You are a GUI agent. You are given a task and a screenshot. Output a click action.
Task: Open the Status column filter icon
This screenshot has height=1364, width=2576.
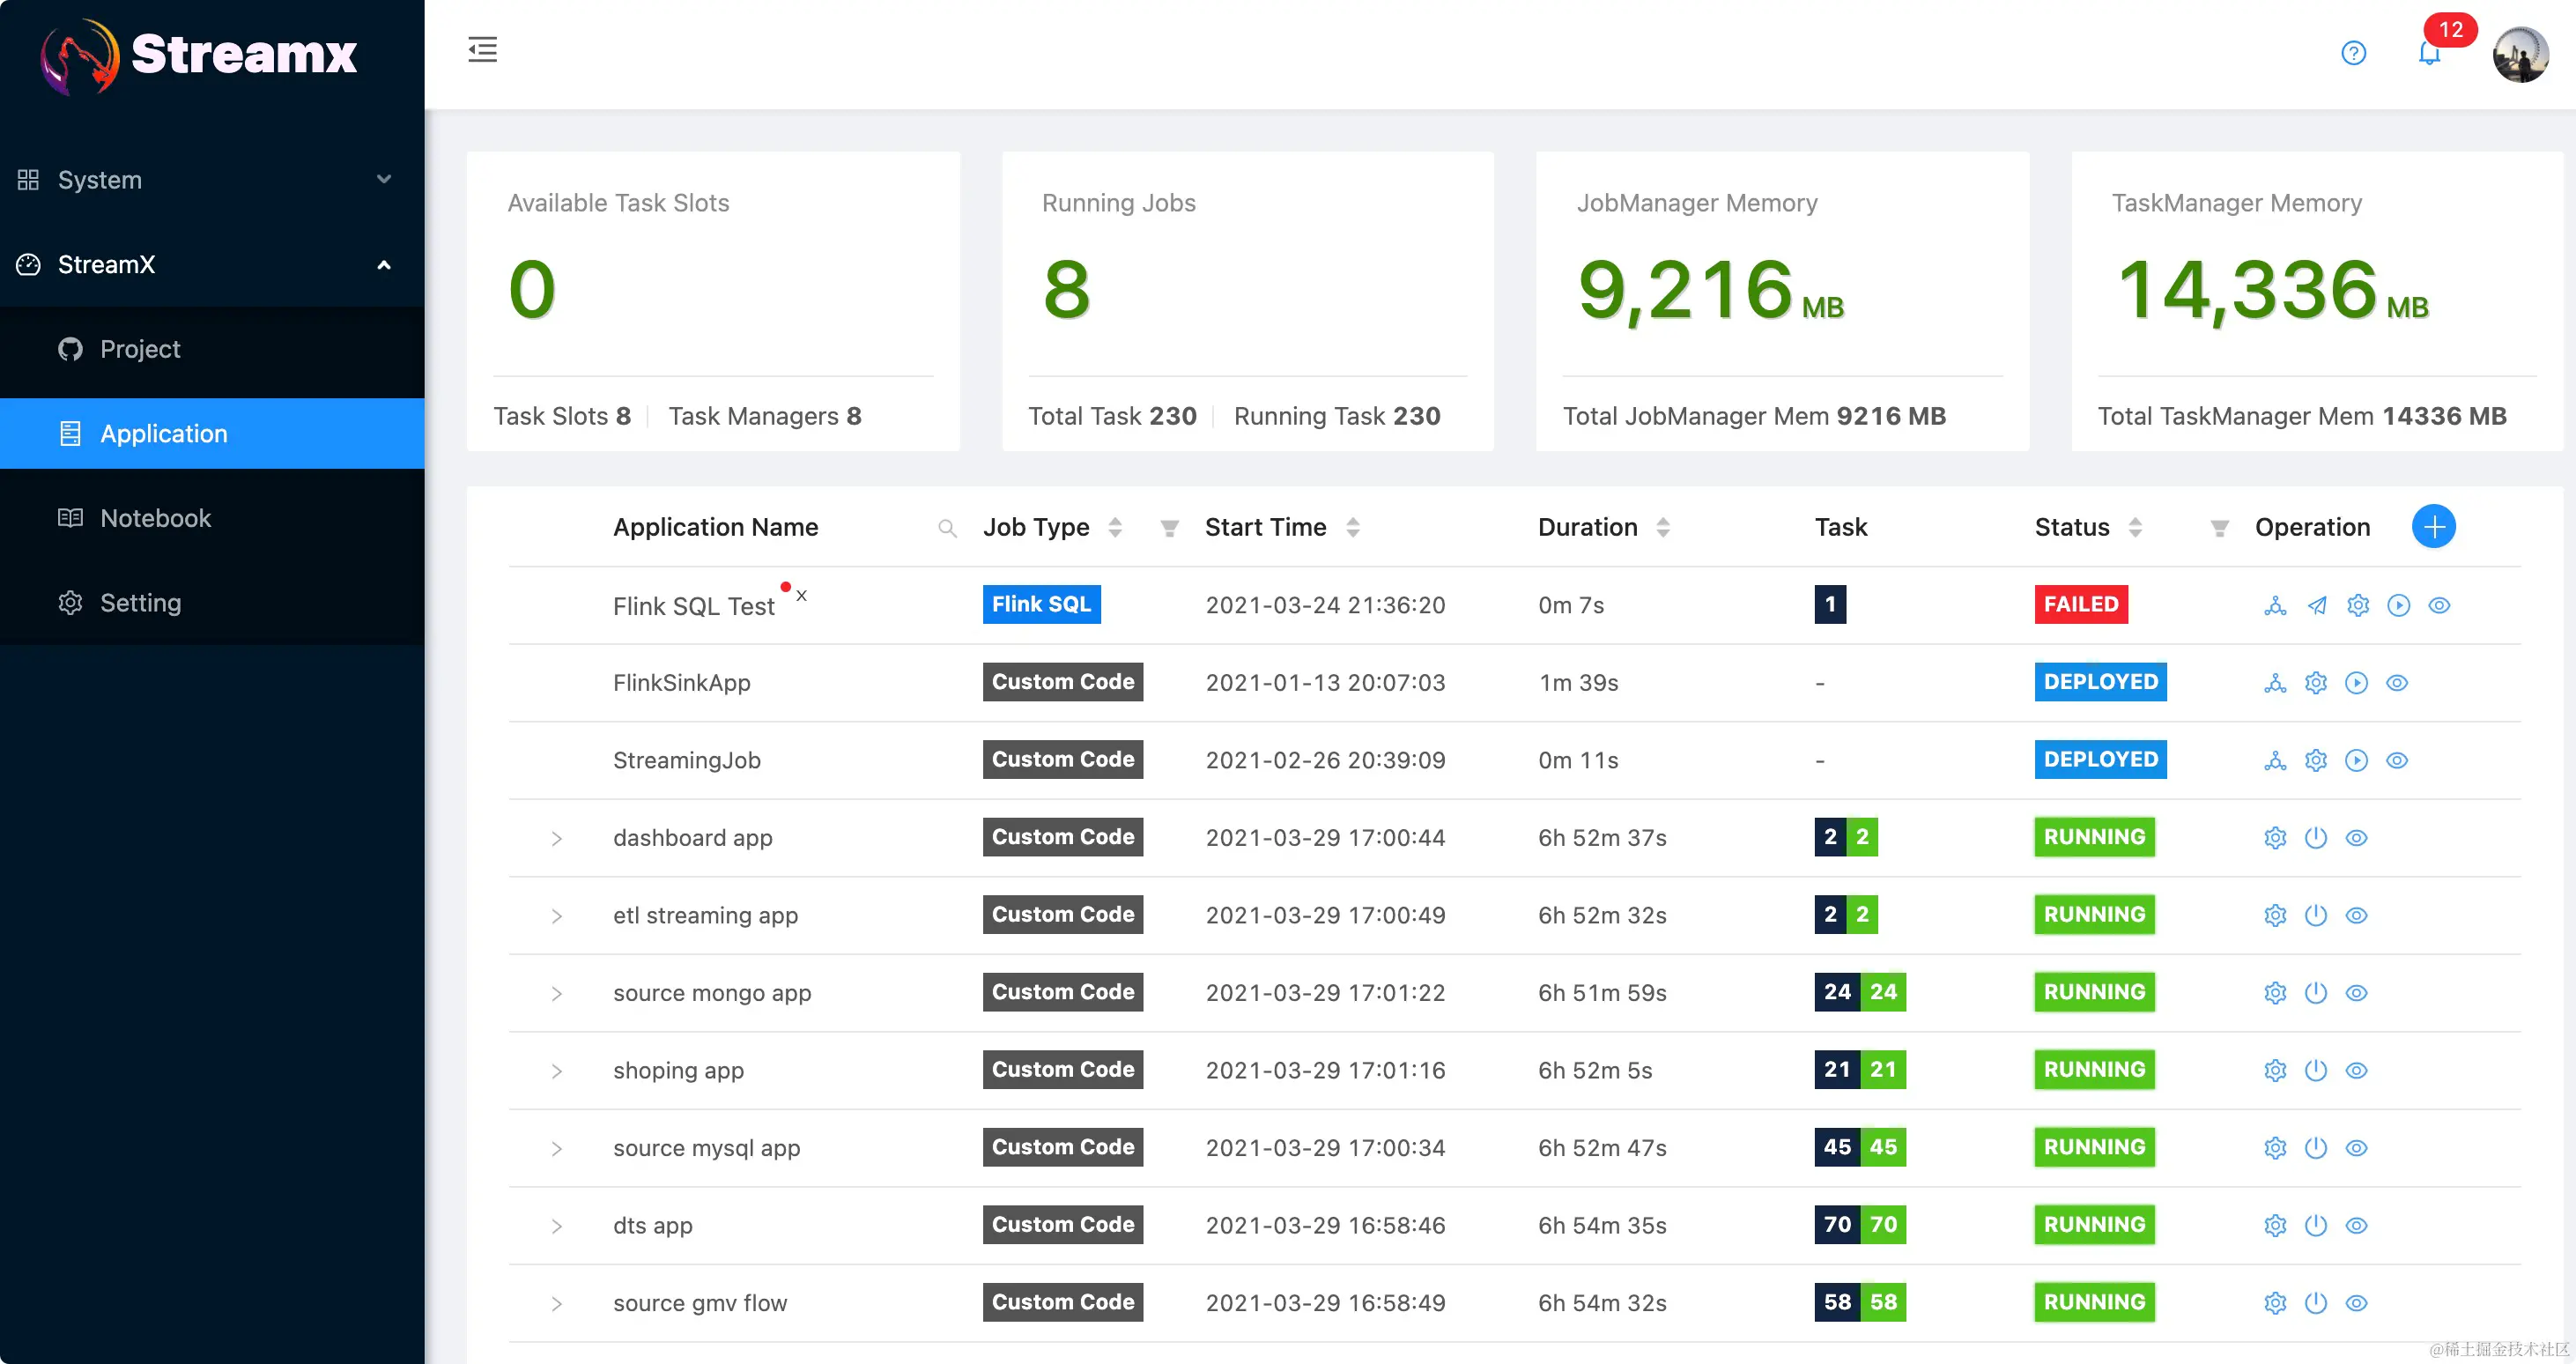[2218, 528]
